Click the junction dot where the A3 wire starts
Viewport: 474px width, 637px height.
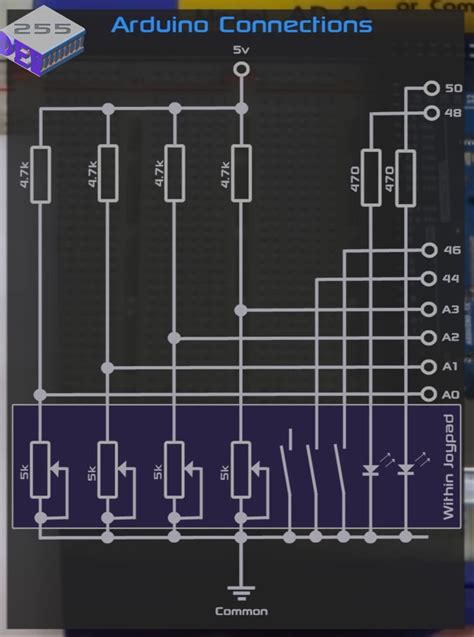[241, 310]
